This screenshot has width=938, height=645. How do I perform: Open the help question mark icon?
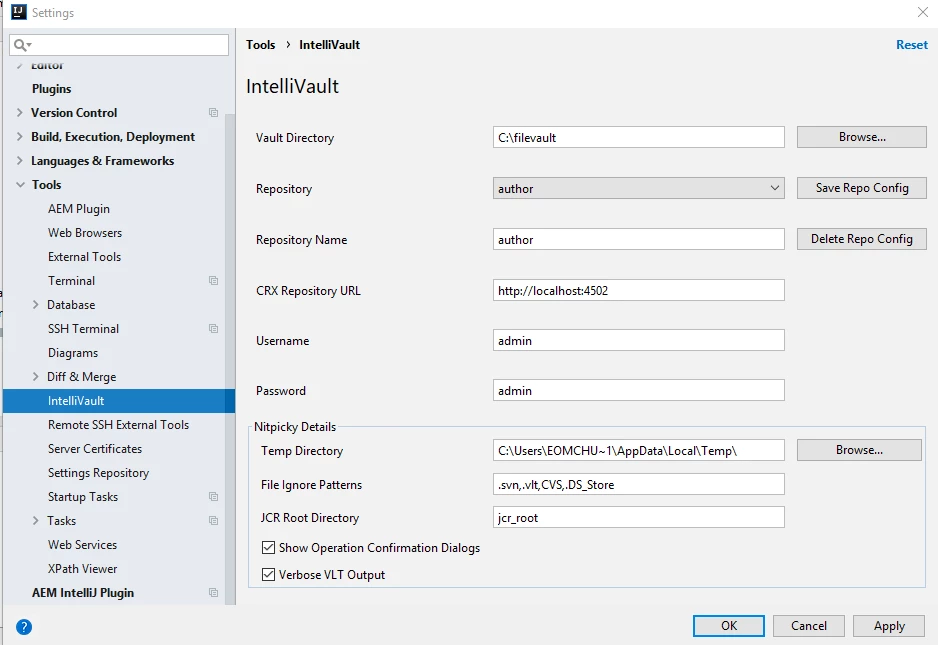(x=24, y=627)
